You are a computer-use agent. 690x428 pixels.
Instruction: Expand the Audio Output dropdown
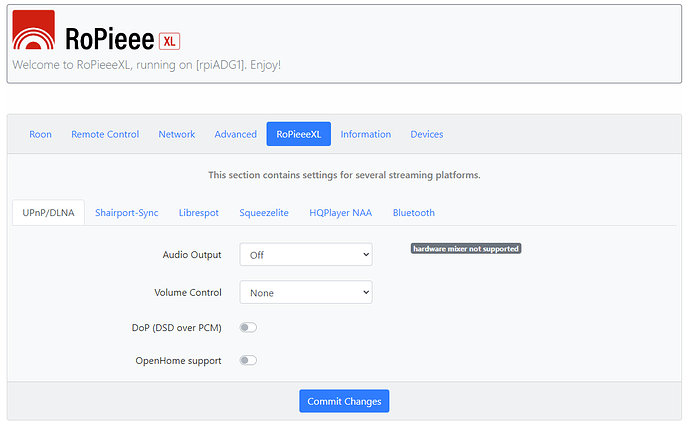point(306,255)
